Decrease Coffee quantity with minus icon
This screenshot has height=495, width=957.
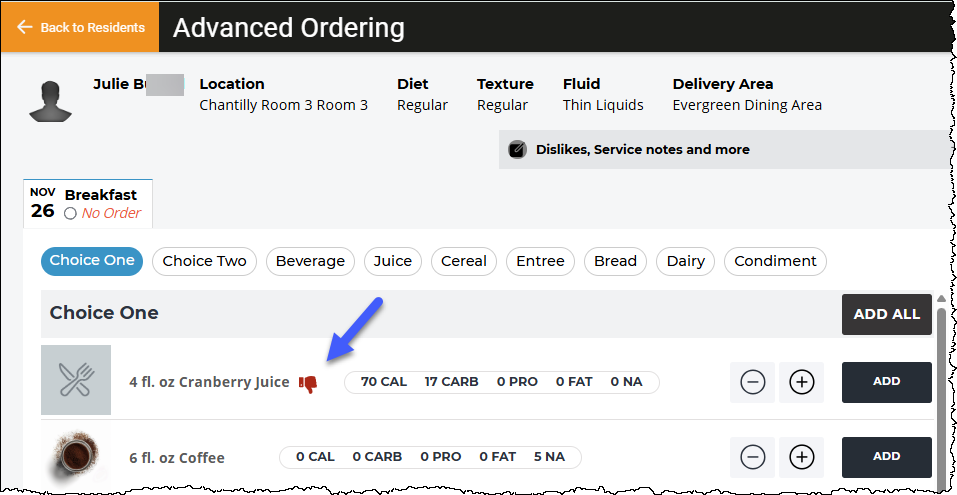pos(753,457)
